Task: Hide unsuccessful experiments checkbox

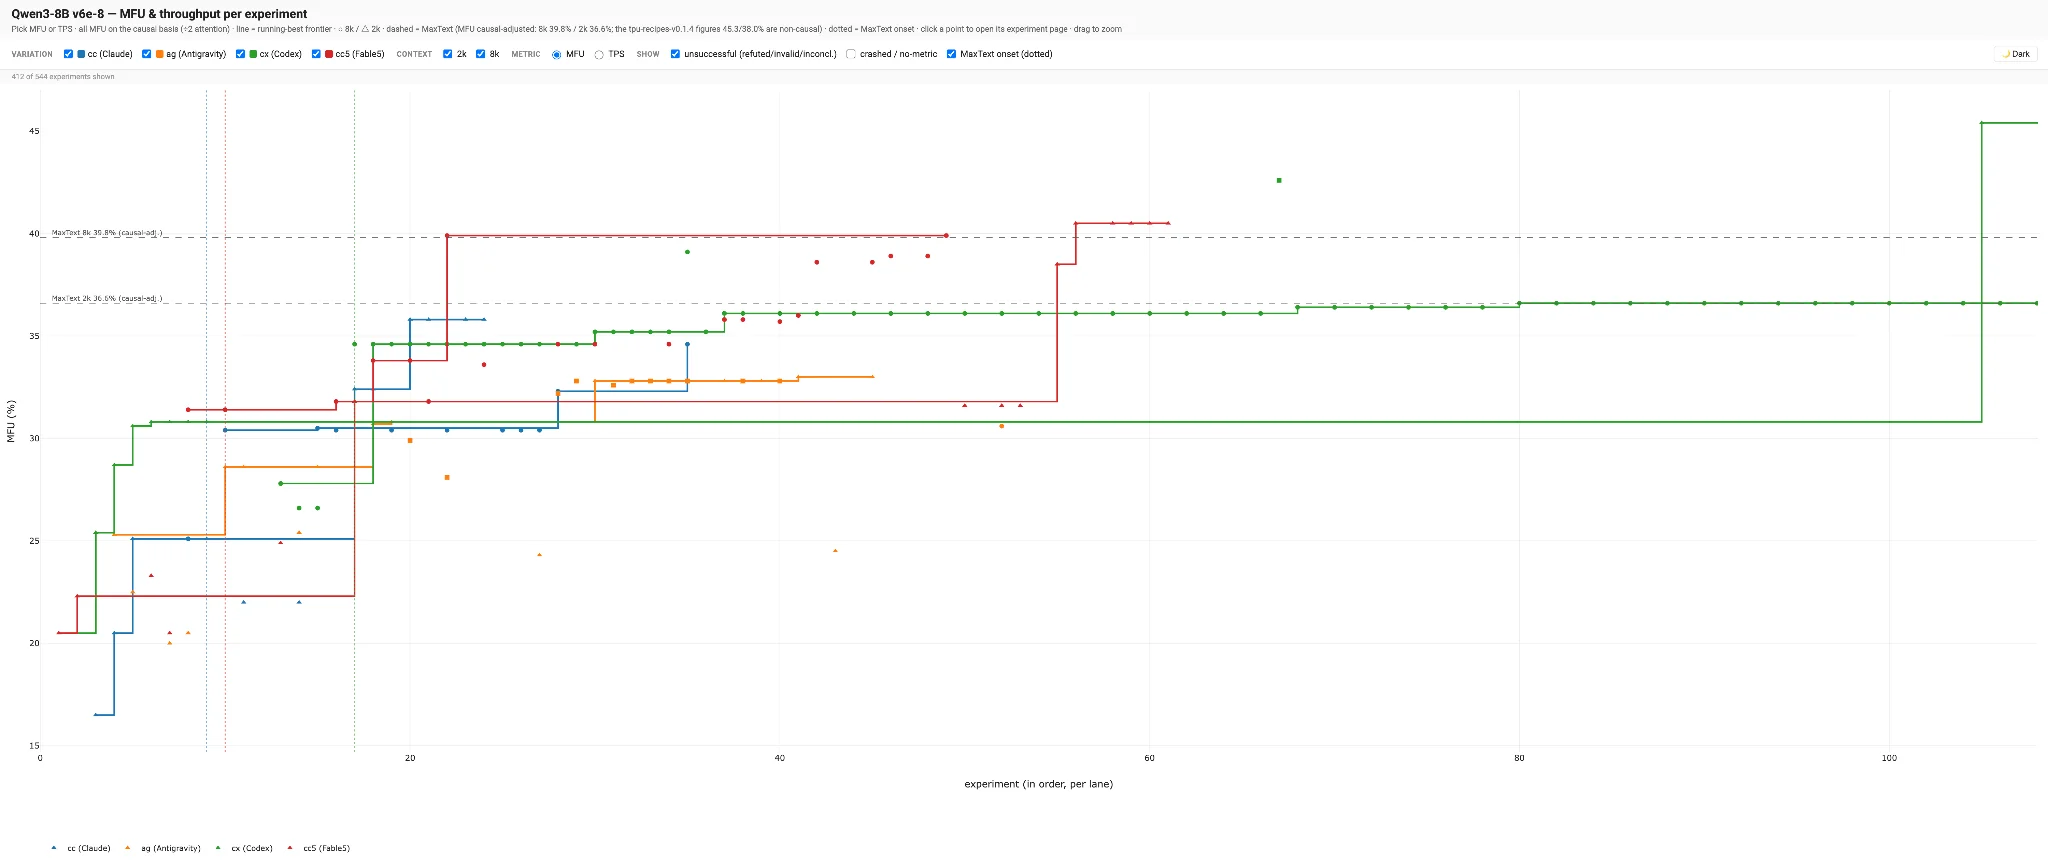Action: pyautogui.click(x=676, y=54)
